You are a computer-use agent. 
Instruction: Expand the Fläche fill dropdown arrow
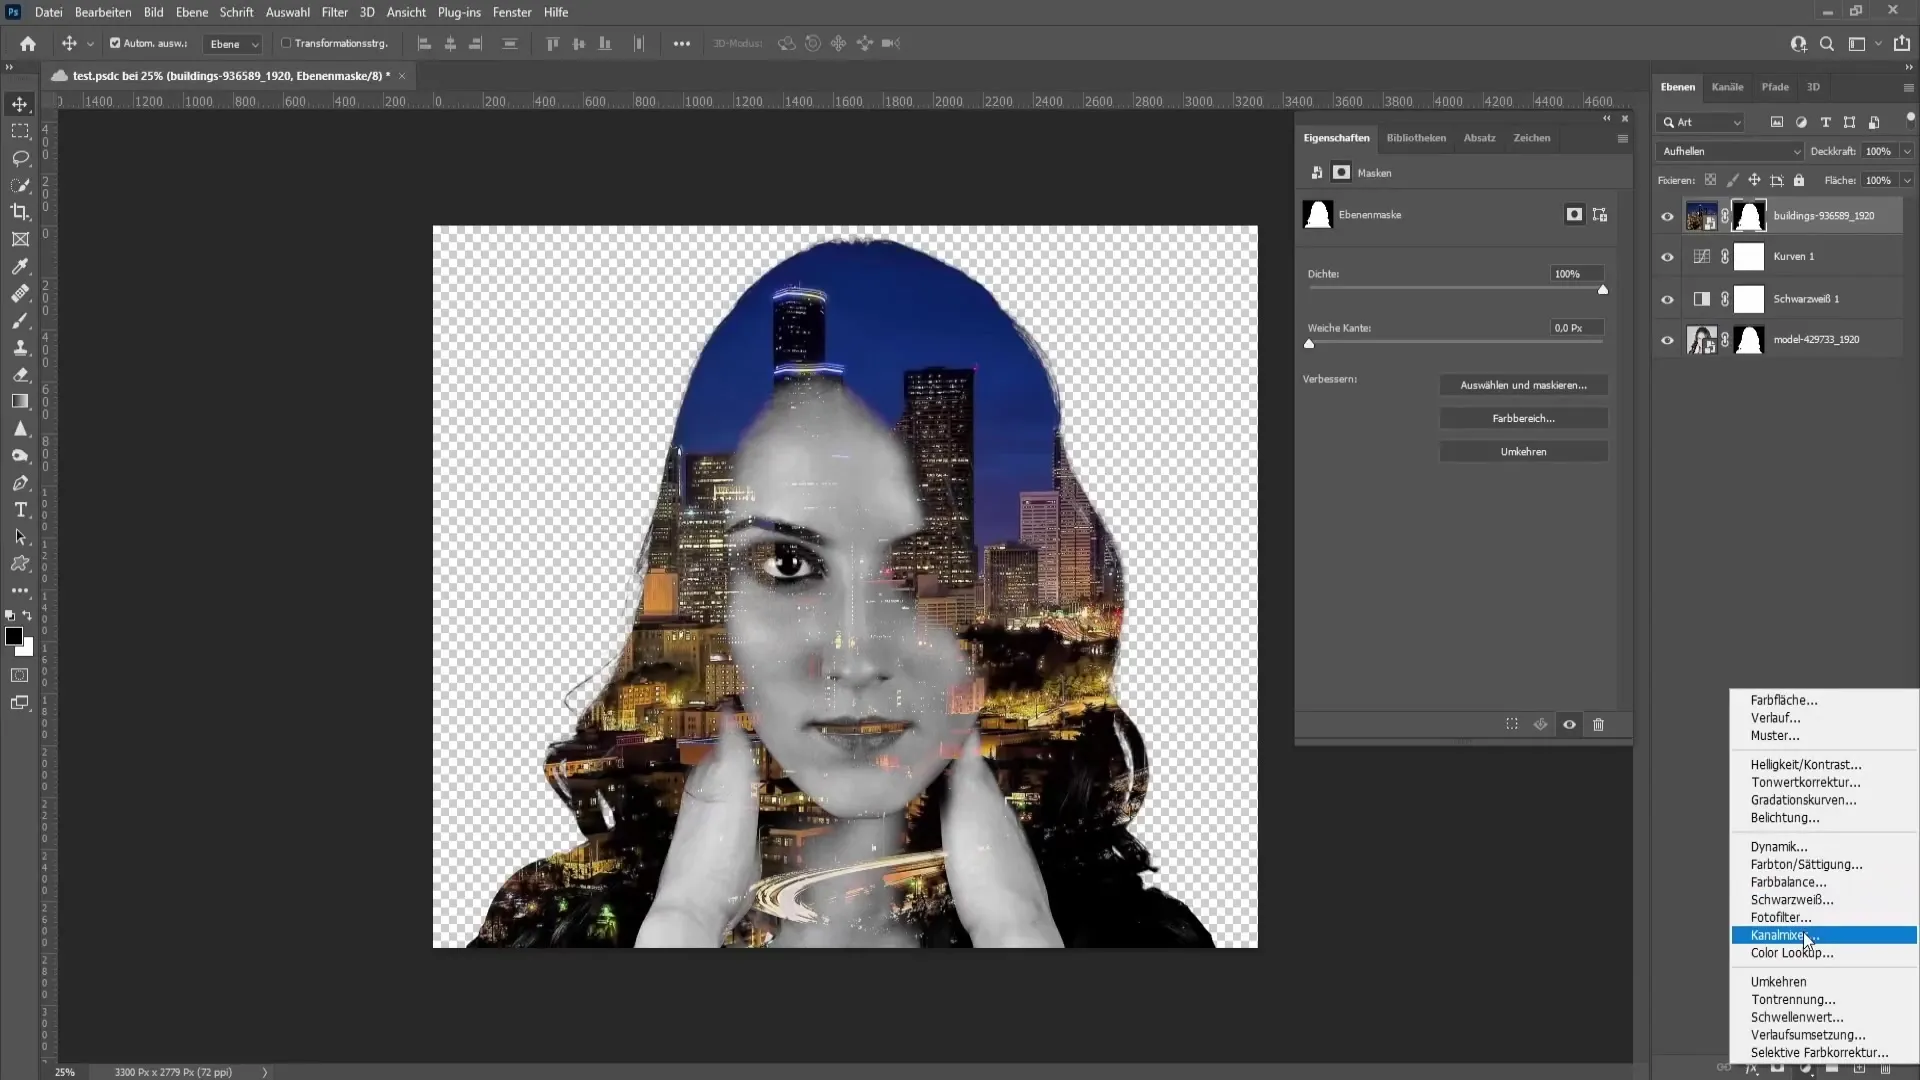pyautogui.click(x=1907, y=180)
